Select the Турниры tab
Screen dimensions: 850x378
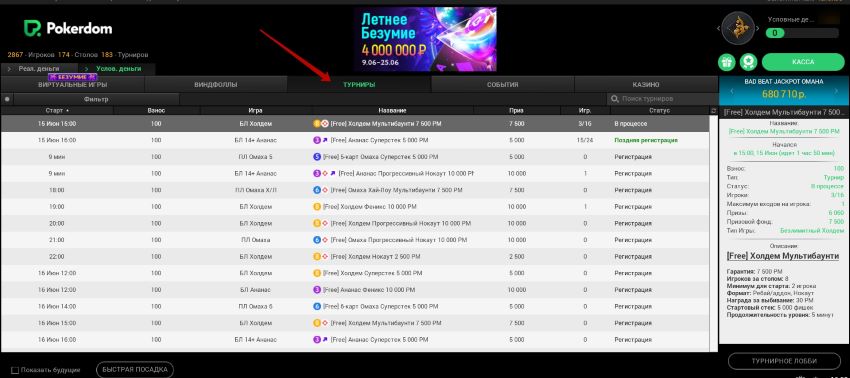[359, 85]
